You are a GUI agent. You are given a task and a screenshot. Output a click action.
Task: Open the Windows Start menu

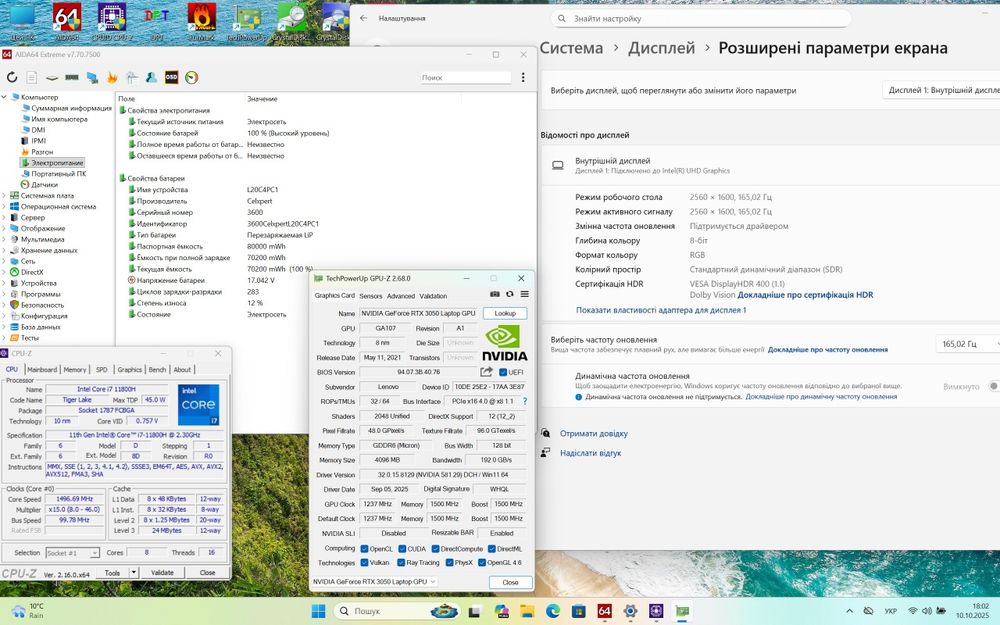pos(318,611)
